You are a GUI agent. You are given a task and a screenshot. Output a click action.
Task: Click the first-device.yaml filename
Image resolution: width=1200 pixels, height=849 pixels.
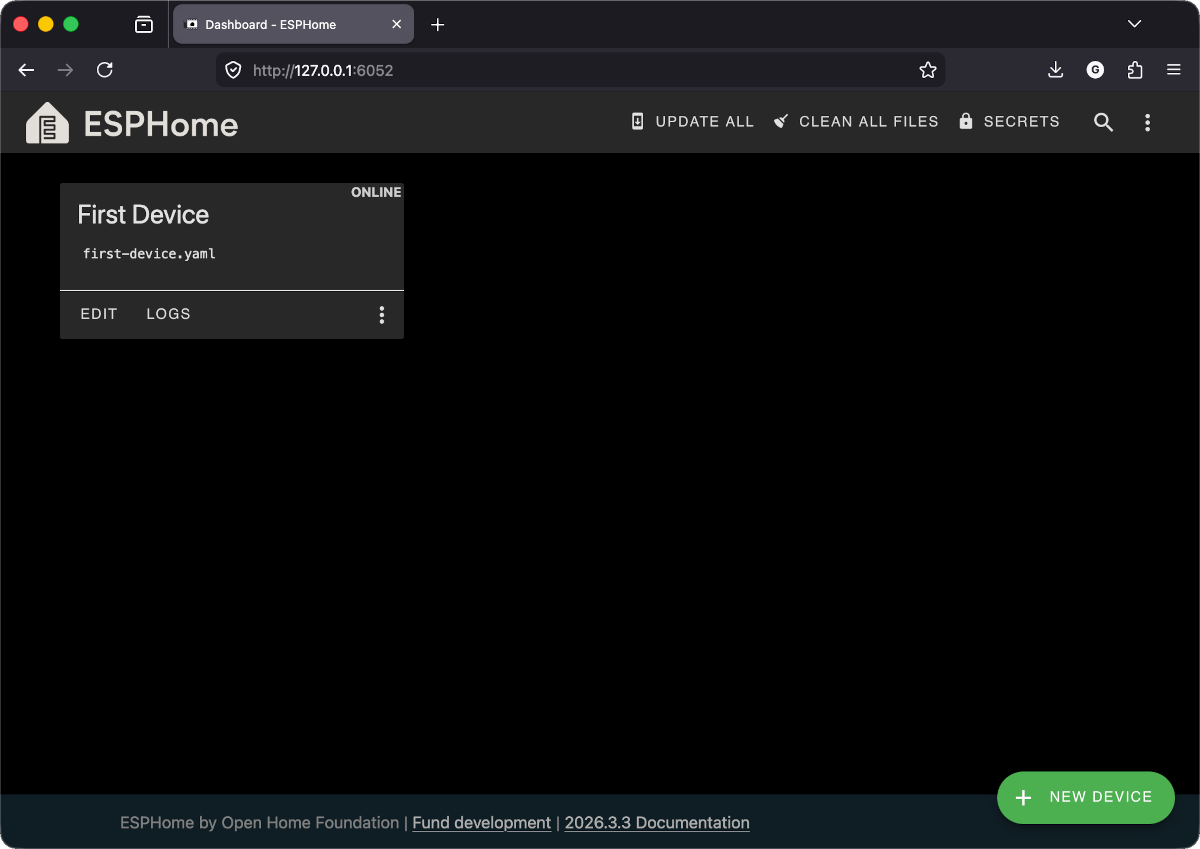coord(149,254)
